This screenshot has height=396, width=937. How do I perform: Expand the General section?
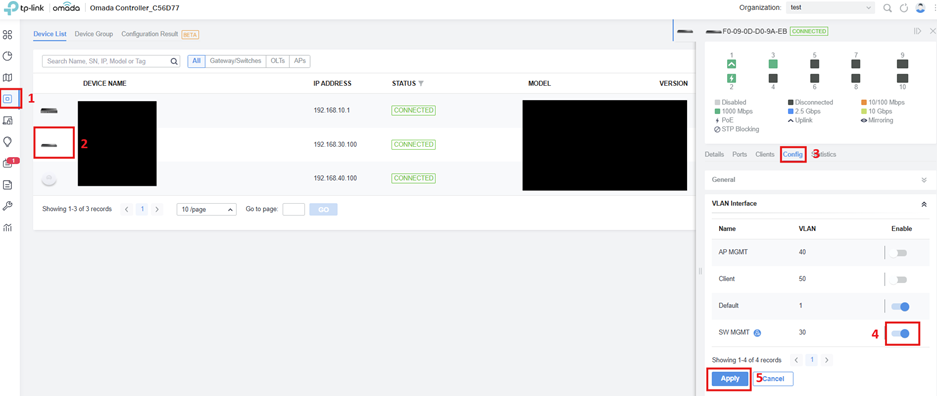tap(819, 179)
